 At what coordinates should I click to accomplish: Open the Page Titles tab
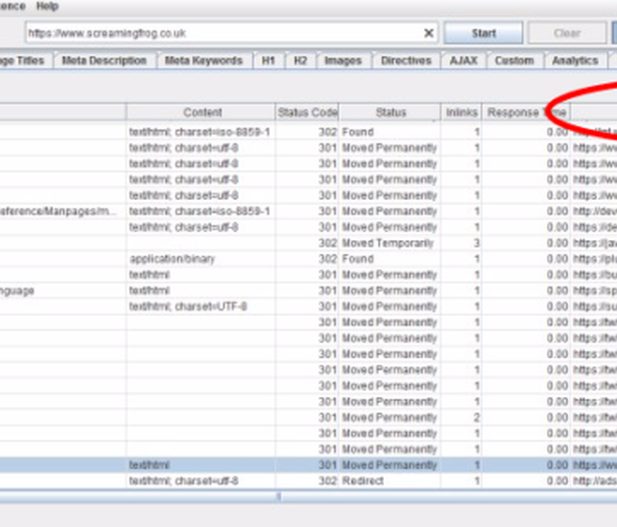24,61
